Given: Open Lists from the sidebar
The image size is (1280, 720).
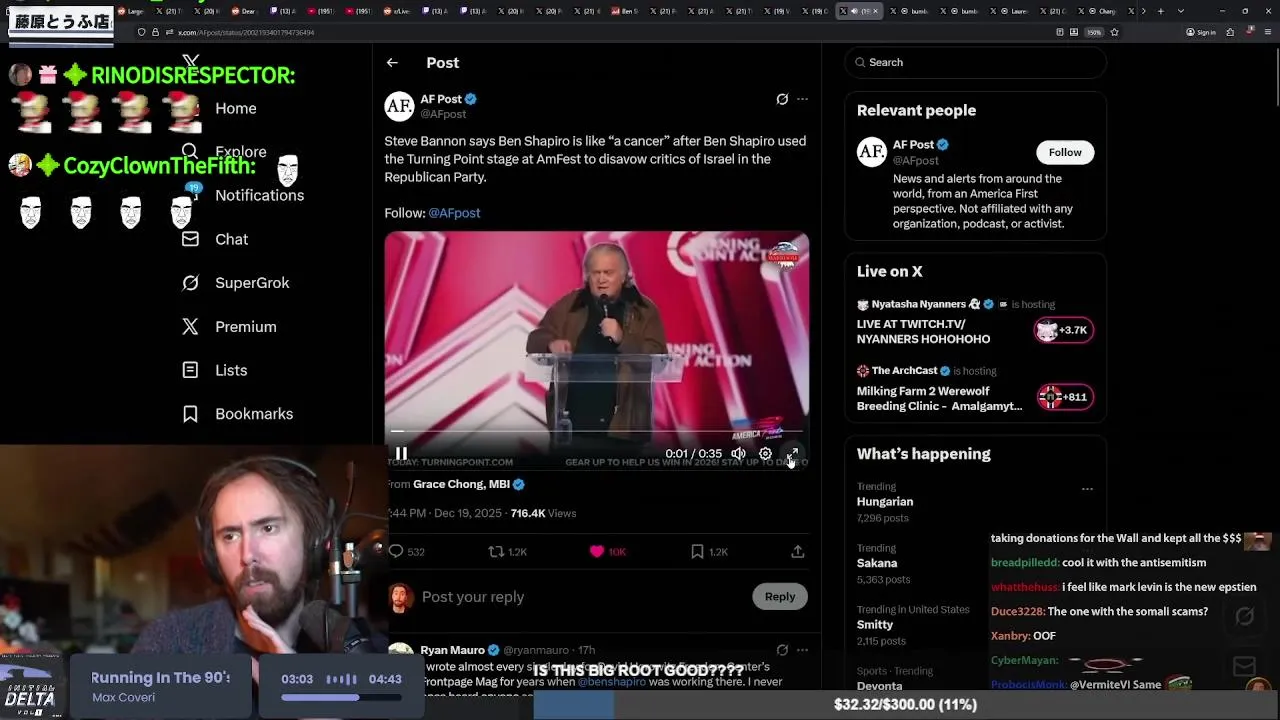Looking at the screenshot, I should click(215, 370).
